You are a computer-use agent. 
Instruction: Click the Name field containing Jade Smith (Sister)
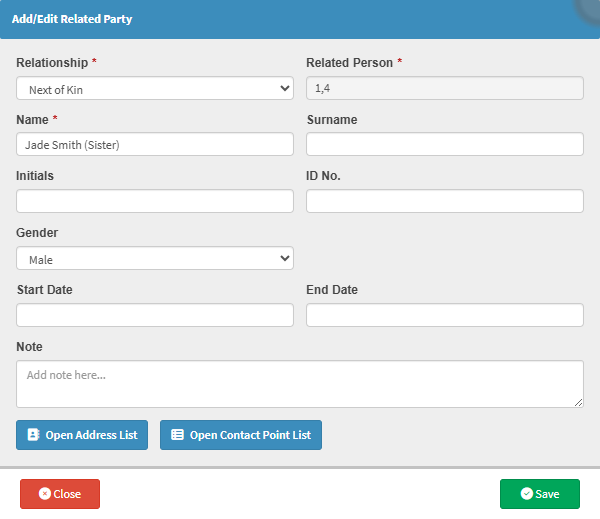(155, 144)
